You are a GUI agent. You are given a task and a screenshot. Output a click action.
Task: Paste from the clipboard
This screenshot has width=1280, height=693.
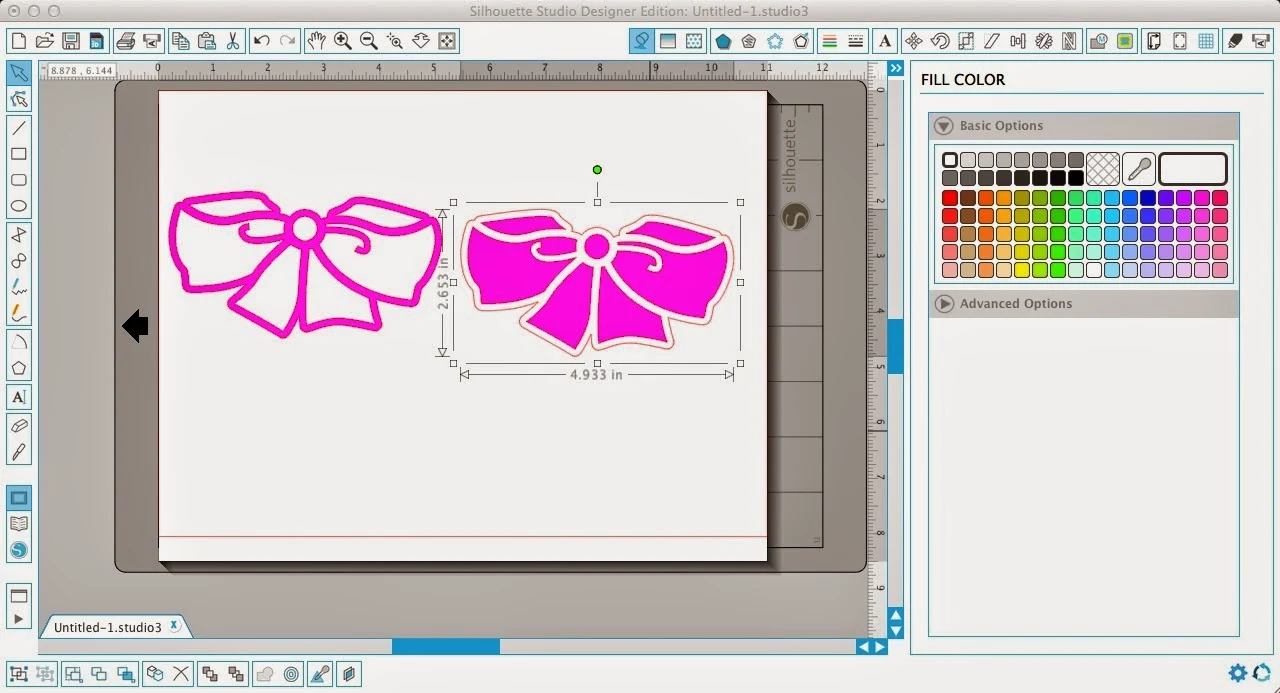coord(208,41)
